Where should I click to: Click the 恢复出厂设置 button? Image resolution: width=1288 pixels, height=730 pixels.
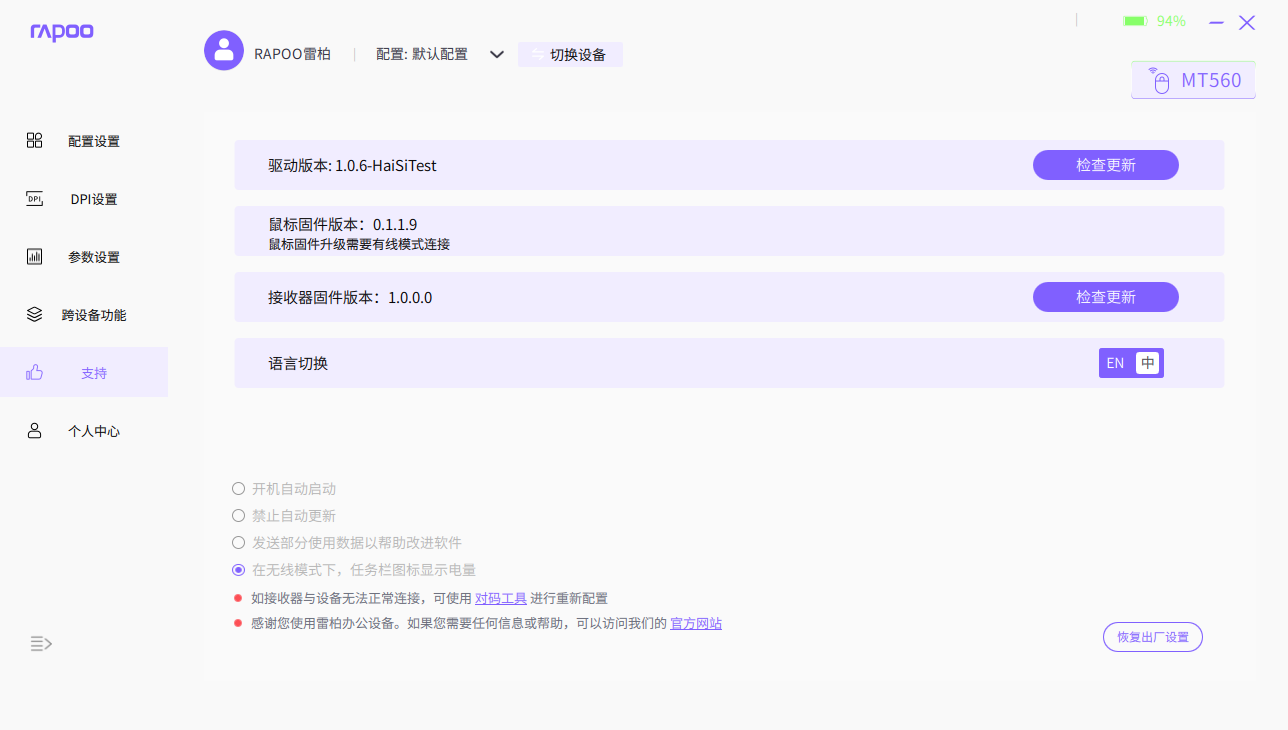[x=1152, y=637]
